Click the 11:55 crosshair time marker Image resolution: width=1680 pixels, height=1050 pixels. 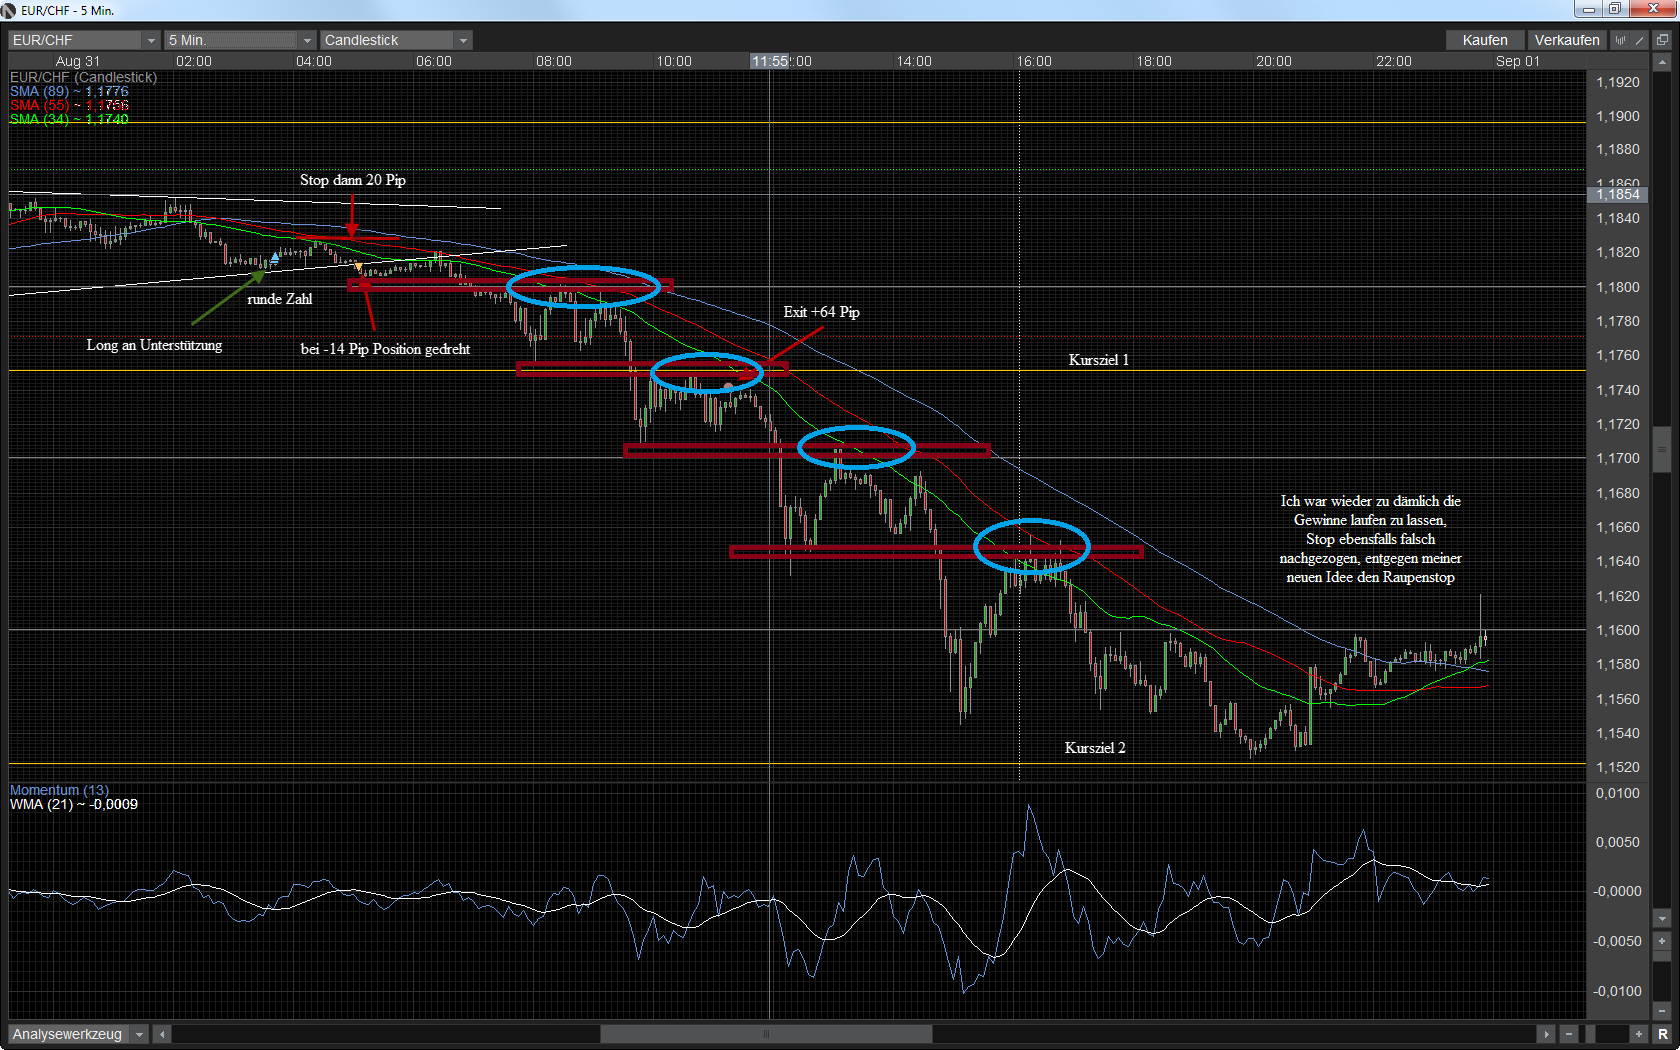pyautogui.click(x=770, y=61)
